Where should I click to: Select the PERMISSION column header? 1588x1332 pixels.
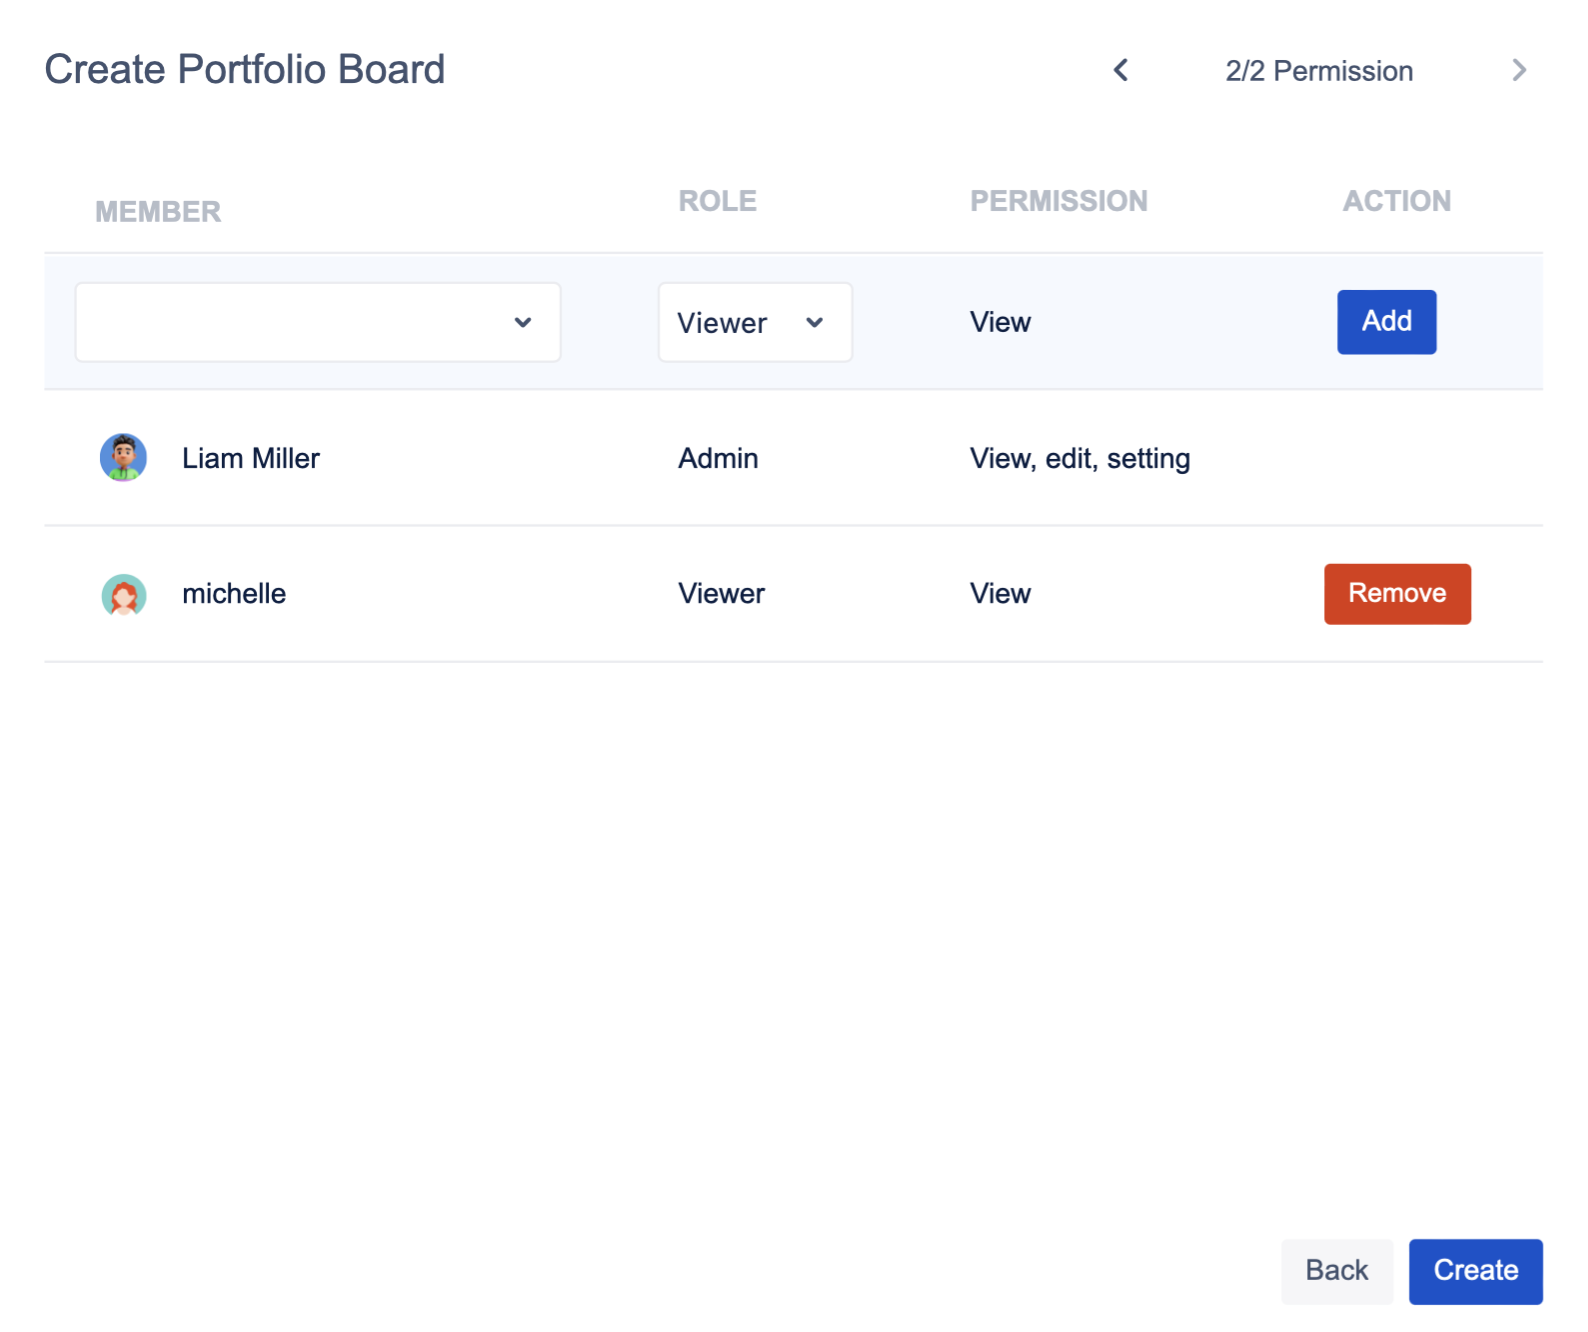point(1058,201)
